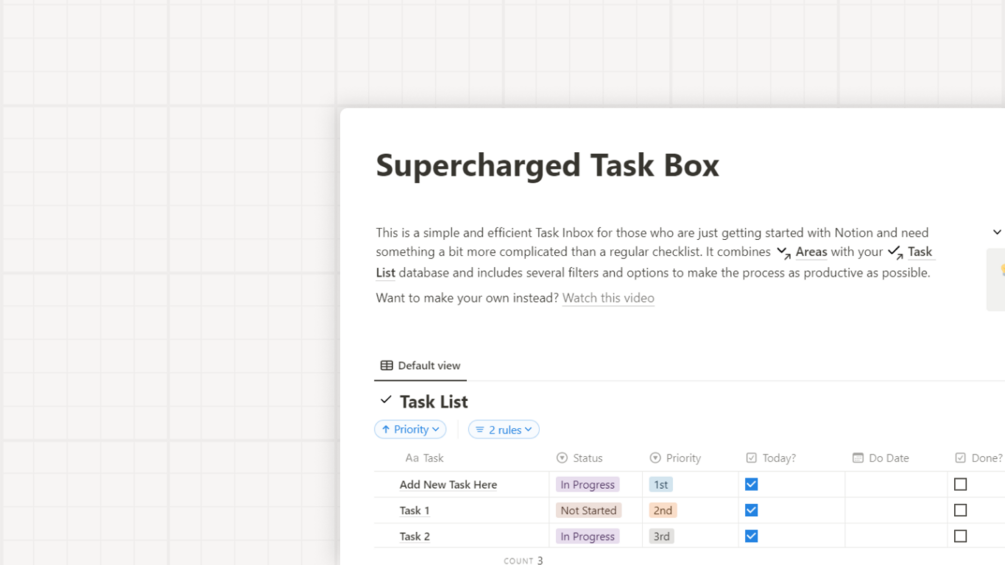Click the Status column select icon
The image size is (1005, 565).
click(562, 457)
